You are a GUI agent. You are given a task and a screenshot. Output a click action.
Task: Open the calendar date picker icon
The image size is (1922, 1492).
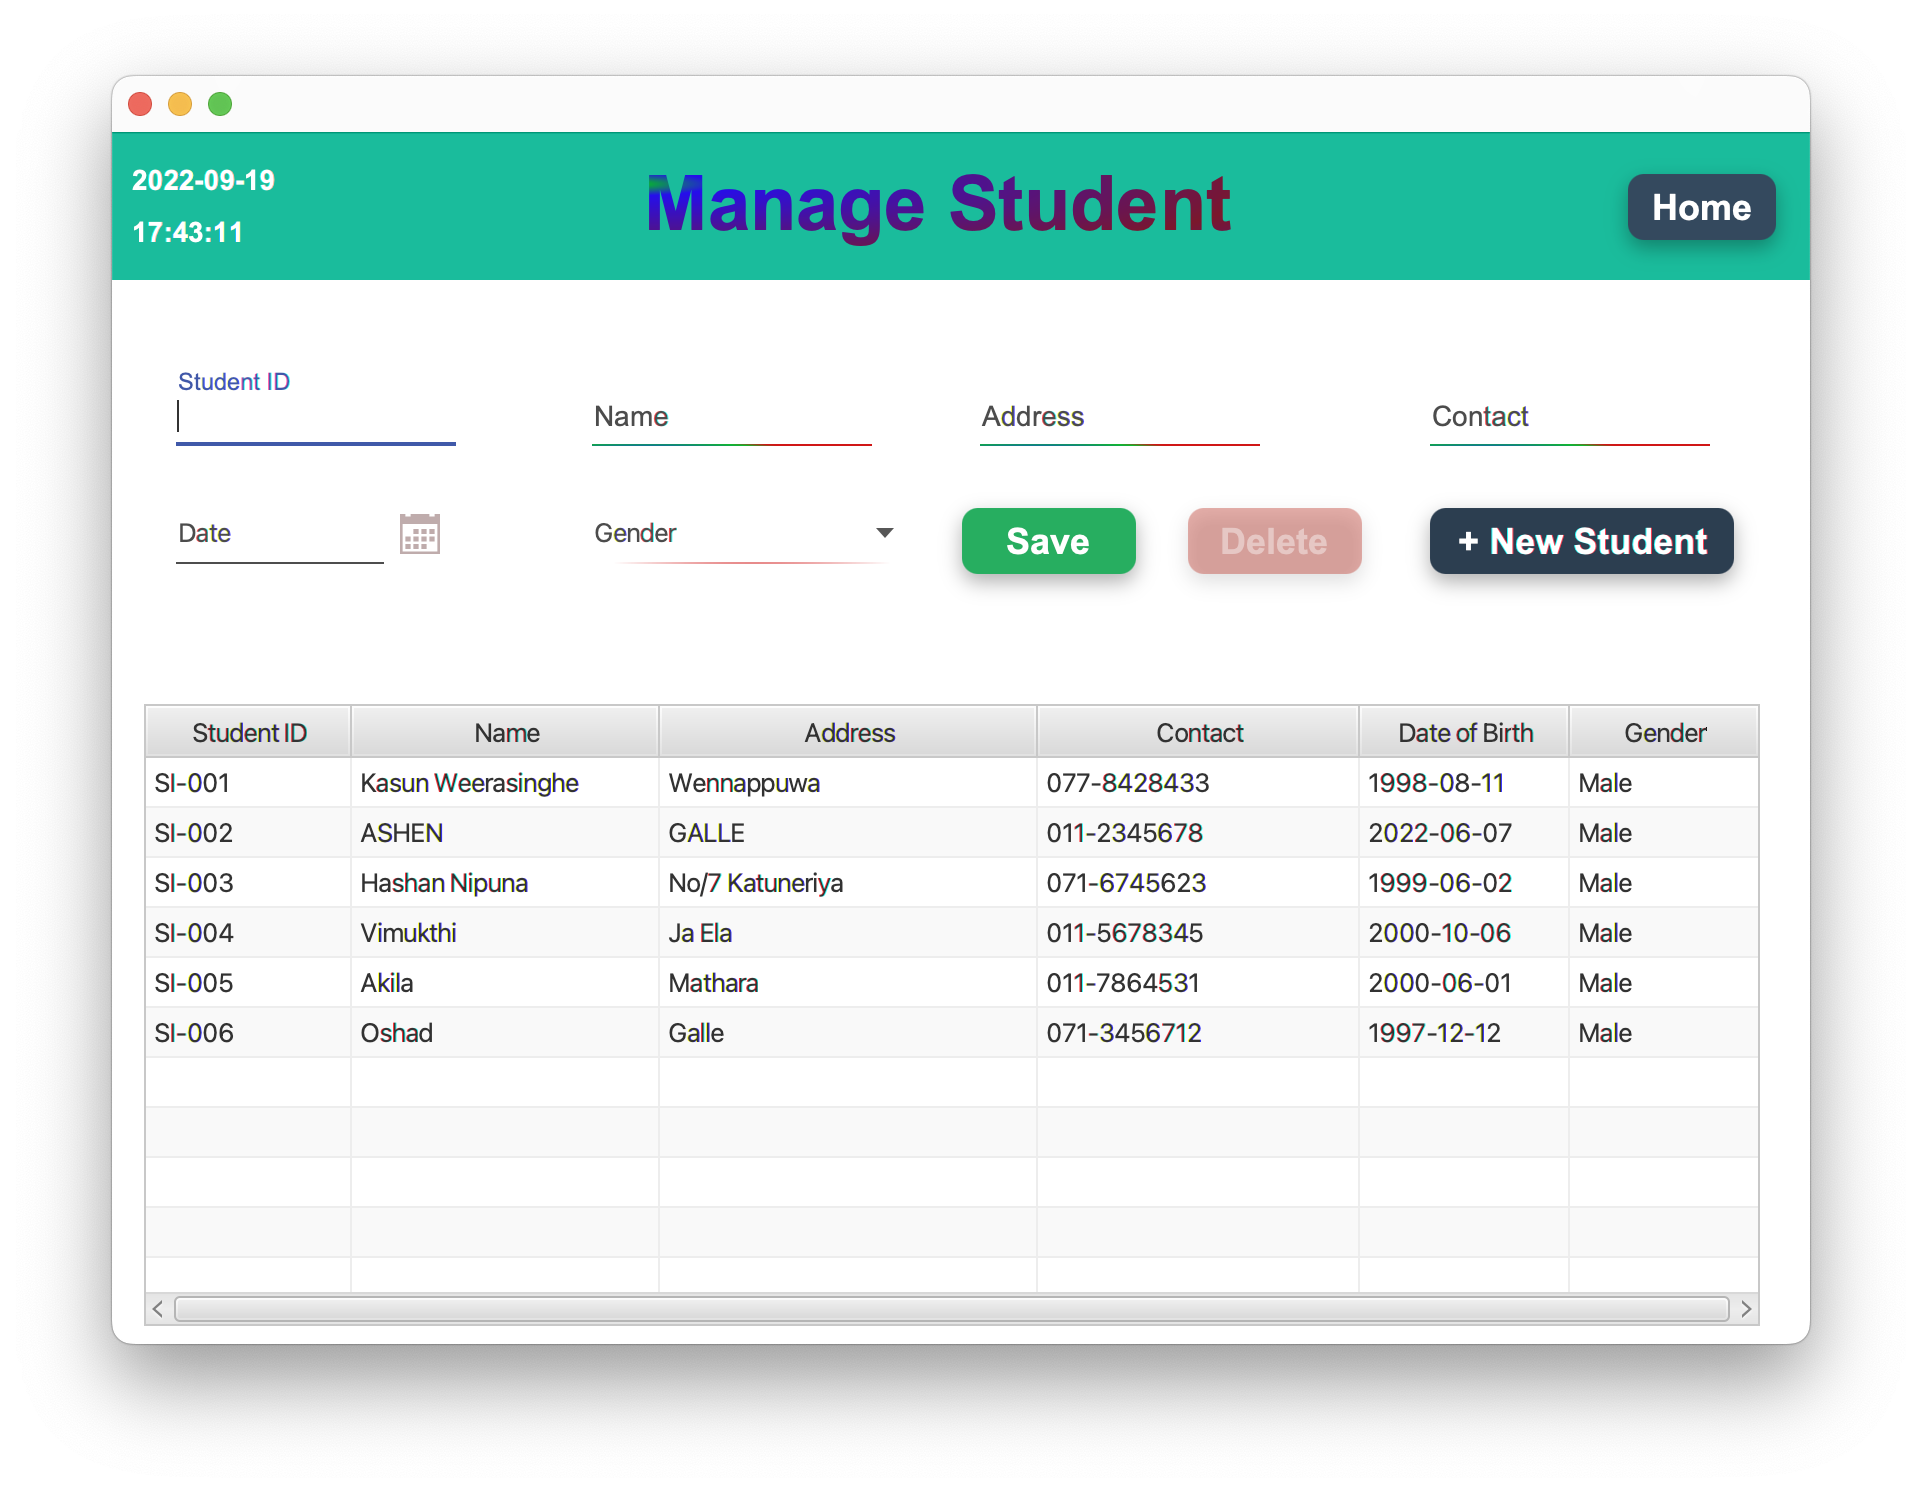click(420, 533)
